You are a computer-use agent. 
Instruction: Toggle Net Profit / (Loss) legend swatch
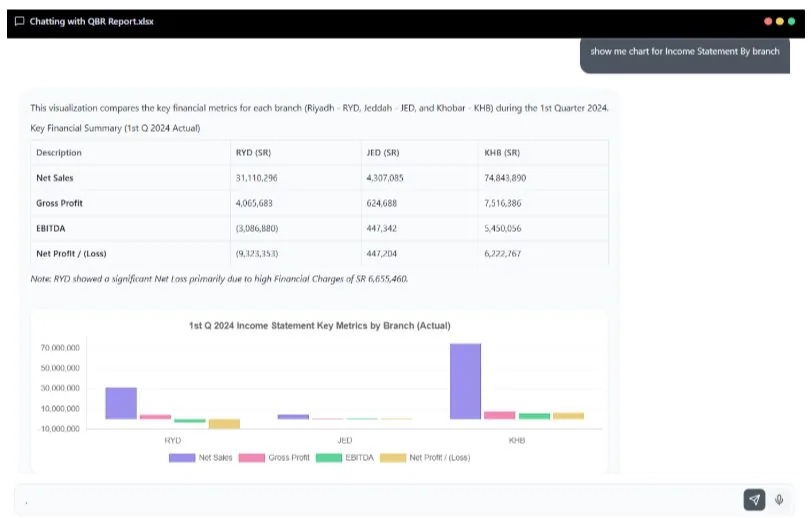point(393,458)
